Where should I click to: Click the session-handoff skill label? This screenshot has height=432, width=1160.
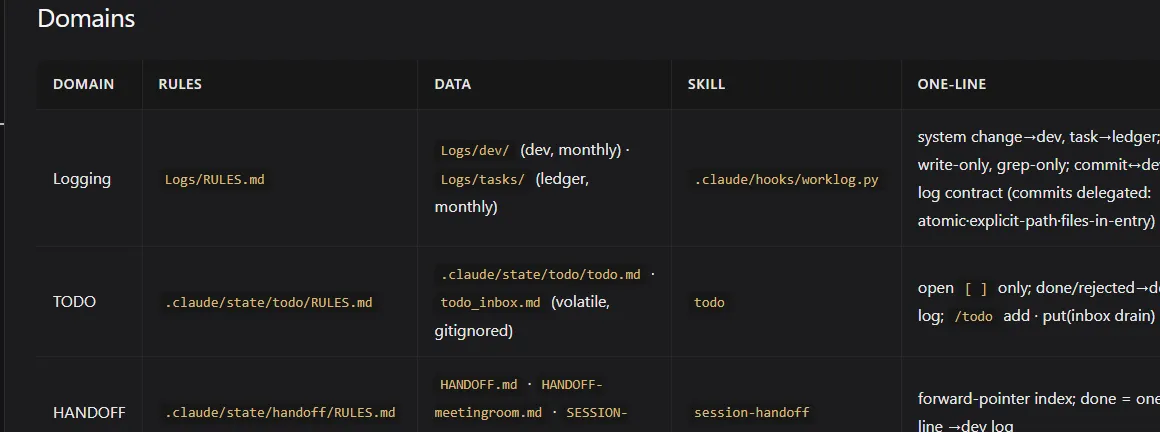(752, 412)
